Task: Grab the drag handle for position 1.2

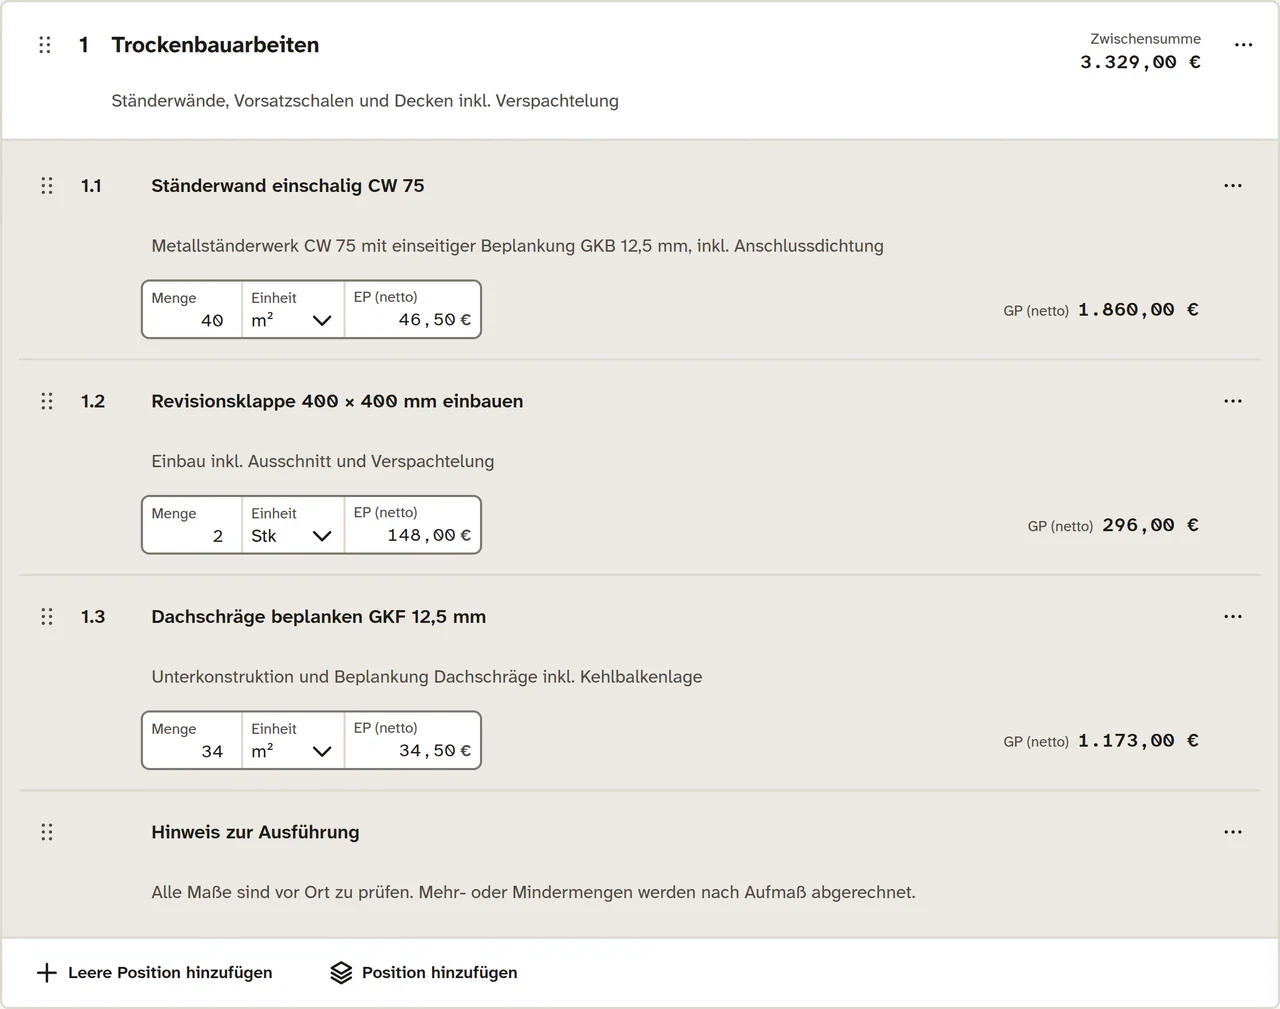Action: [x=47, y=401]
